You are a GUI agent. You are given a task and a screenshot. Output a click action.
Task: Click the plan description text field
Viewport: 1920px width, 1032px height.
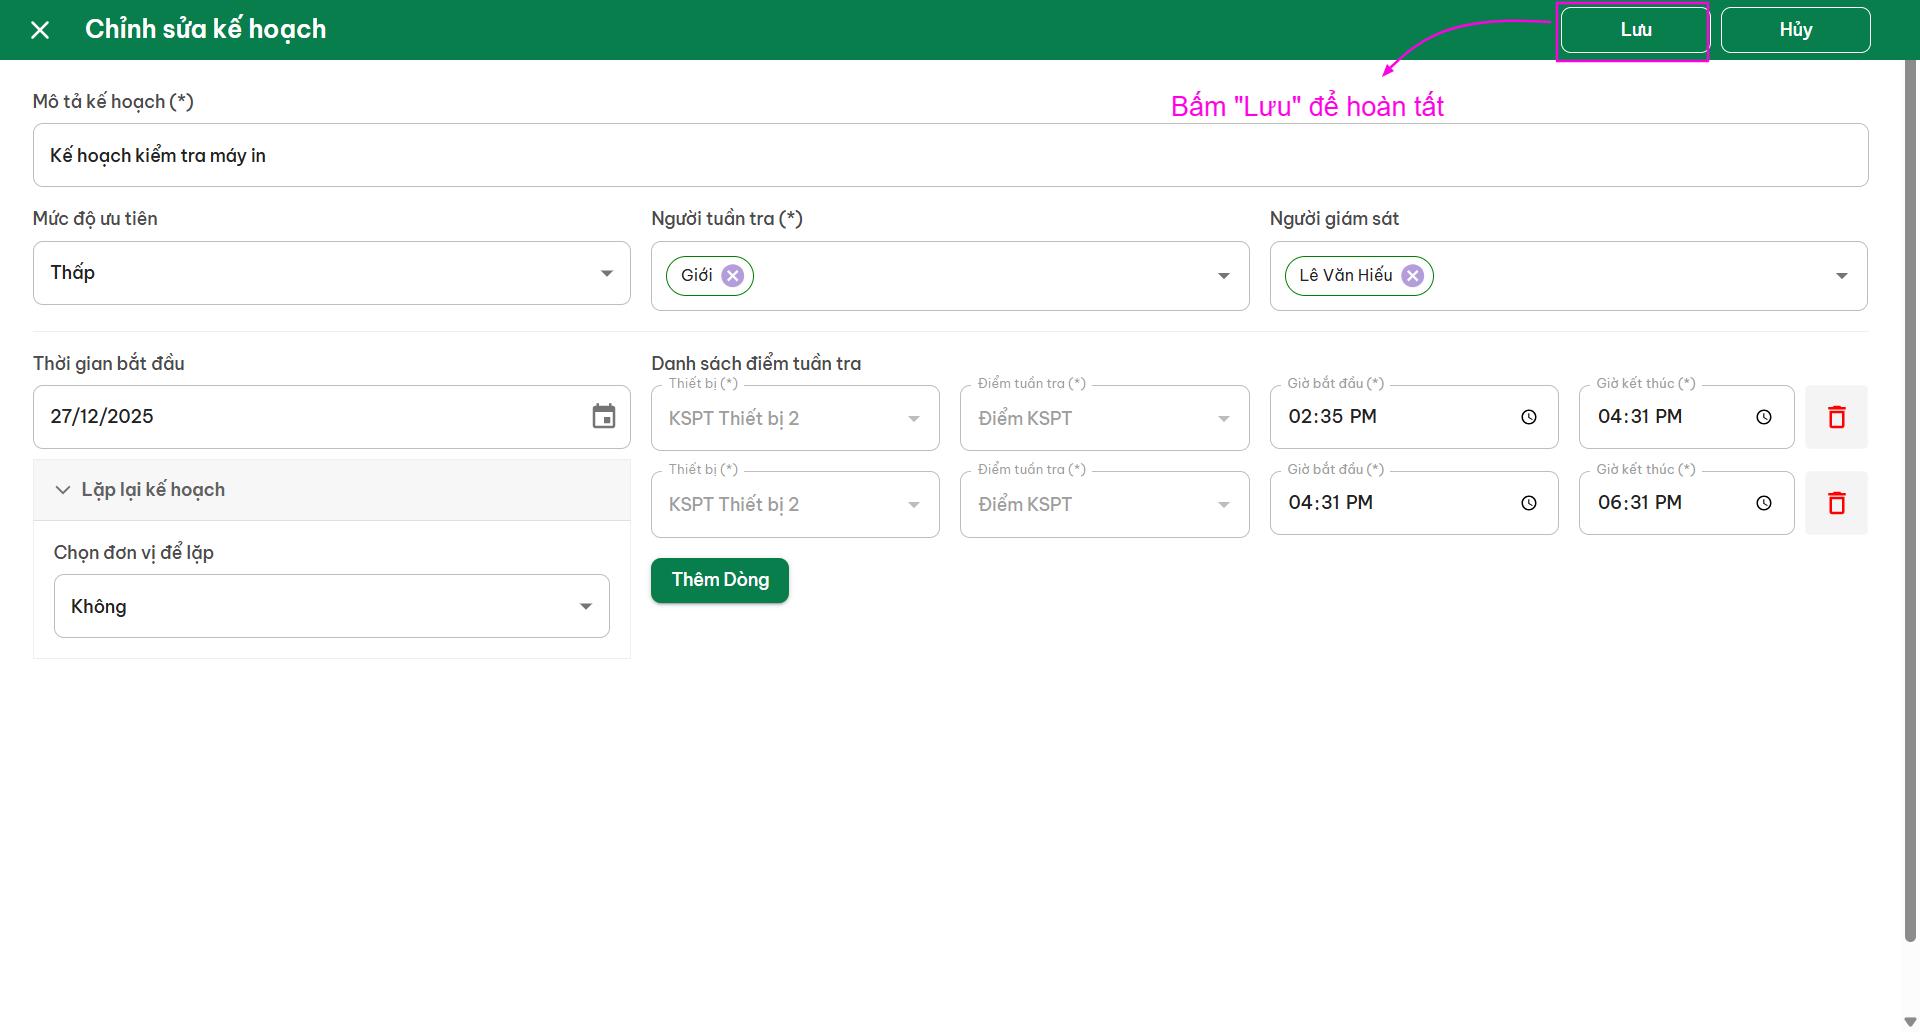click(950, 156)
